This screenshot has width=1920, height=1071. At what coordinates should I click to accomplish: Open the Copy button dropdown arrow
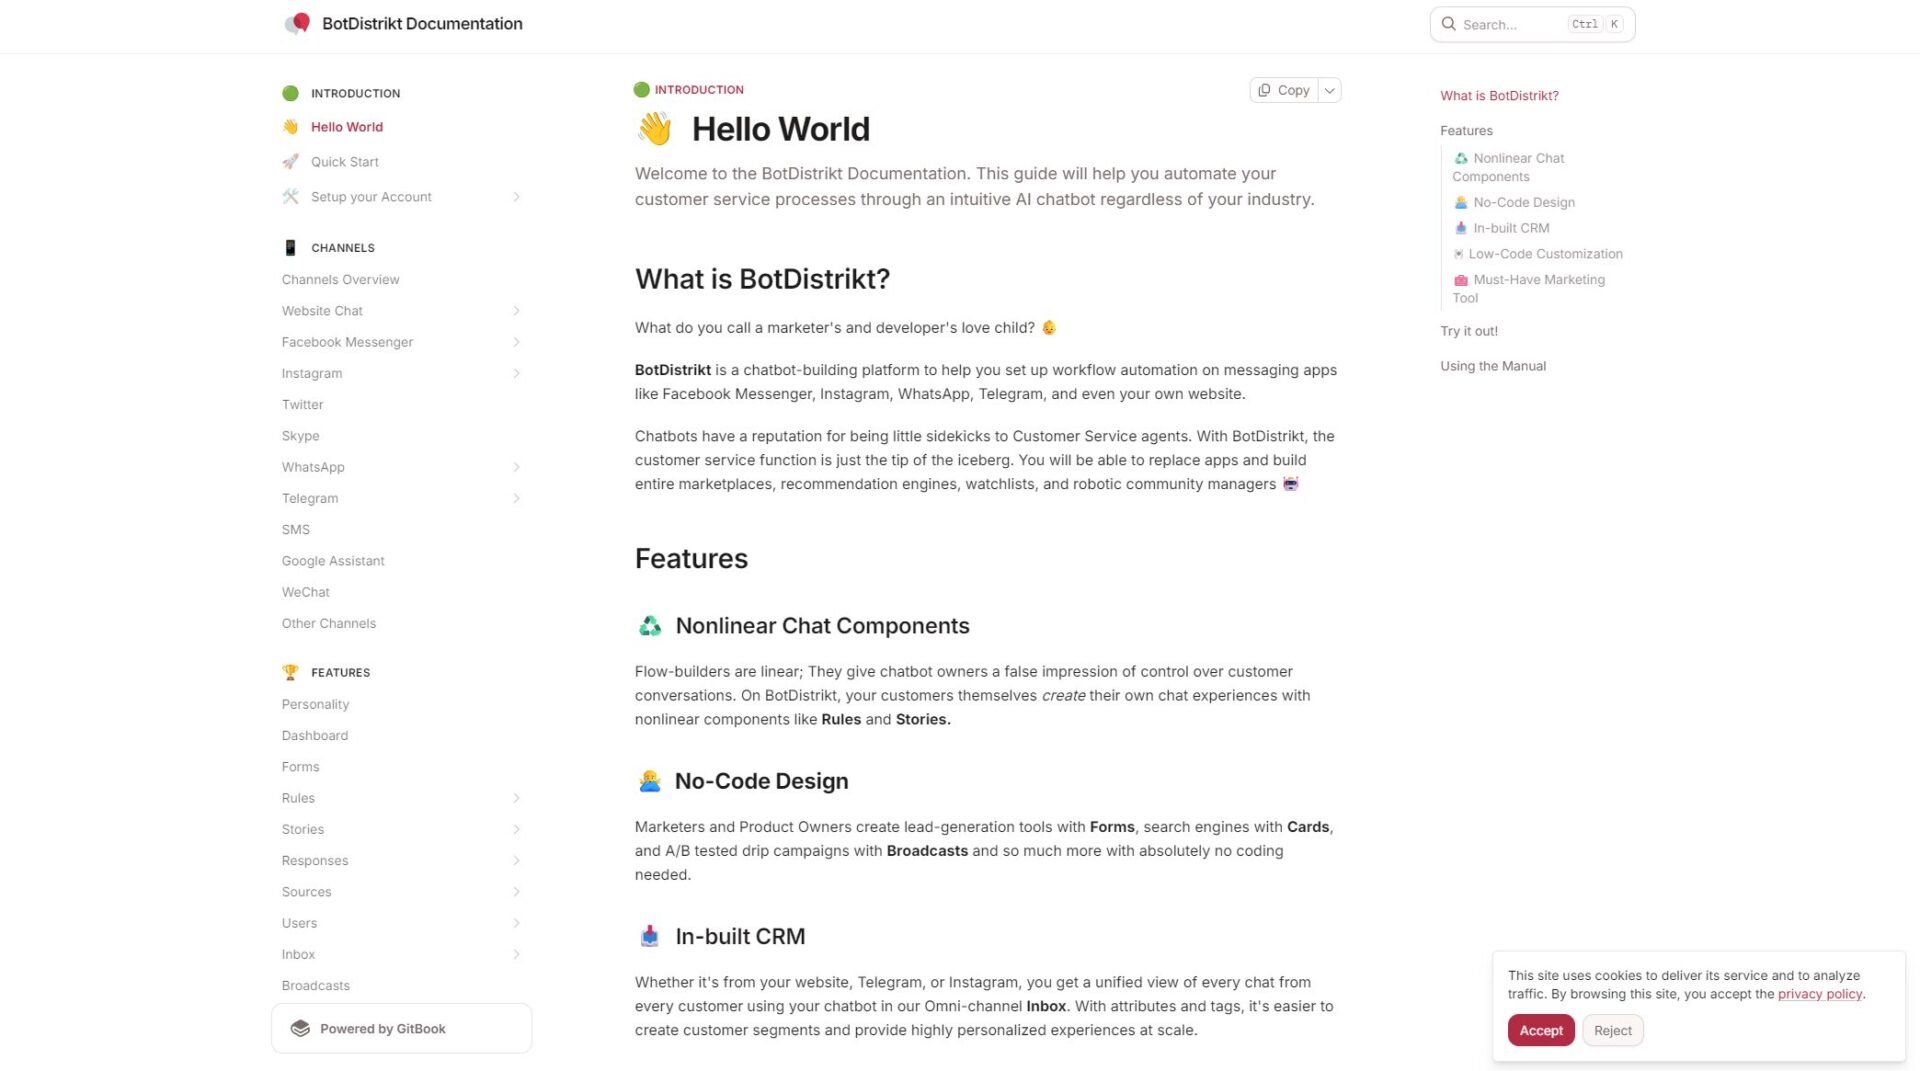[x=1329, y=90]
